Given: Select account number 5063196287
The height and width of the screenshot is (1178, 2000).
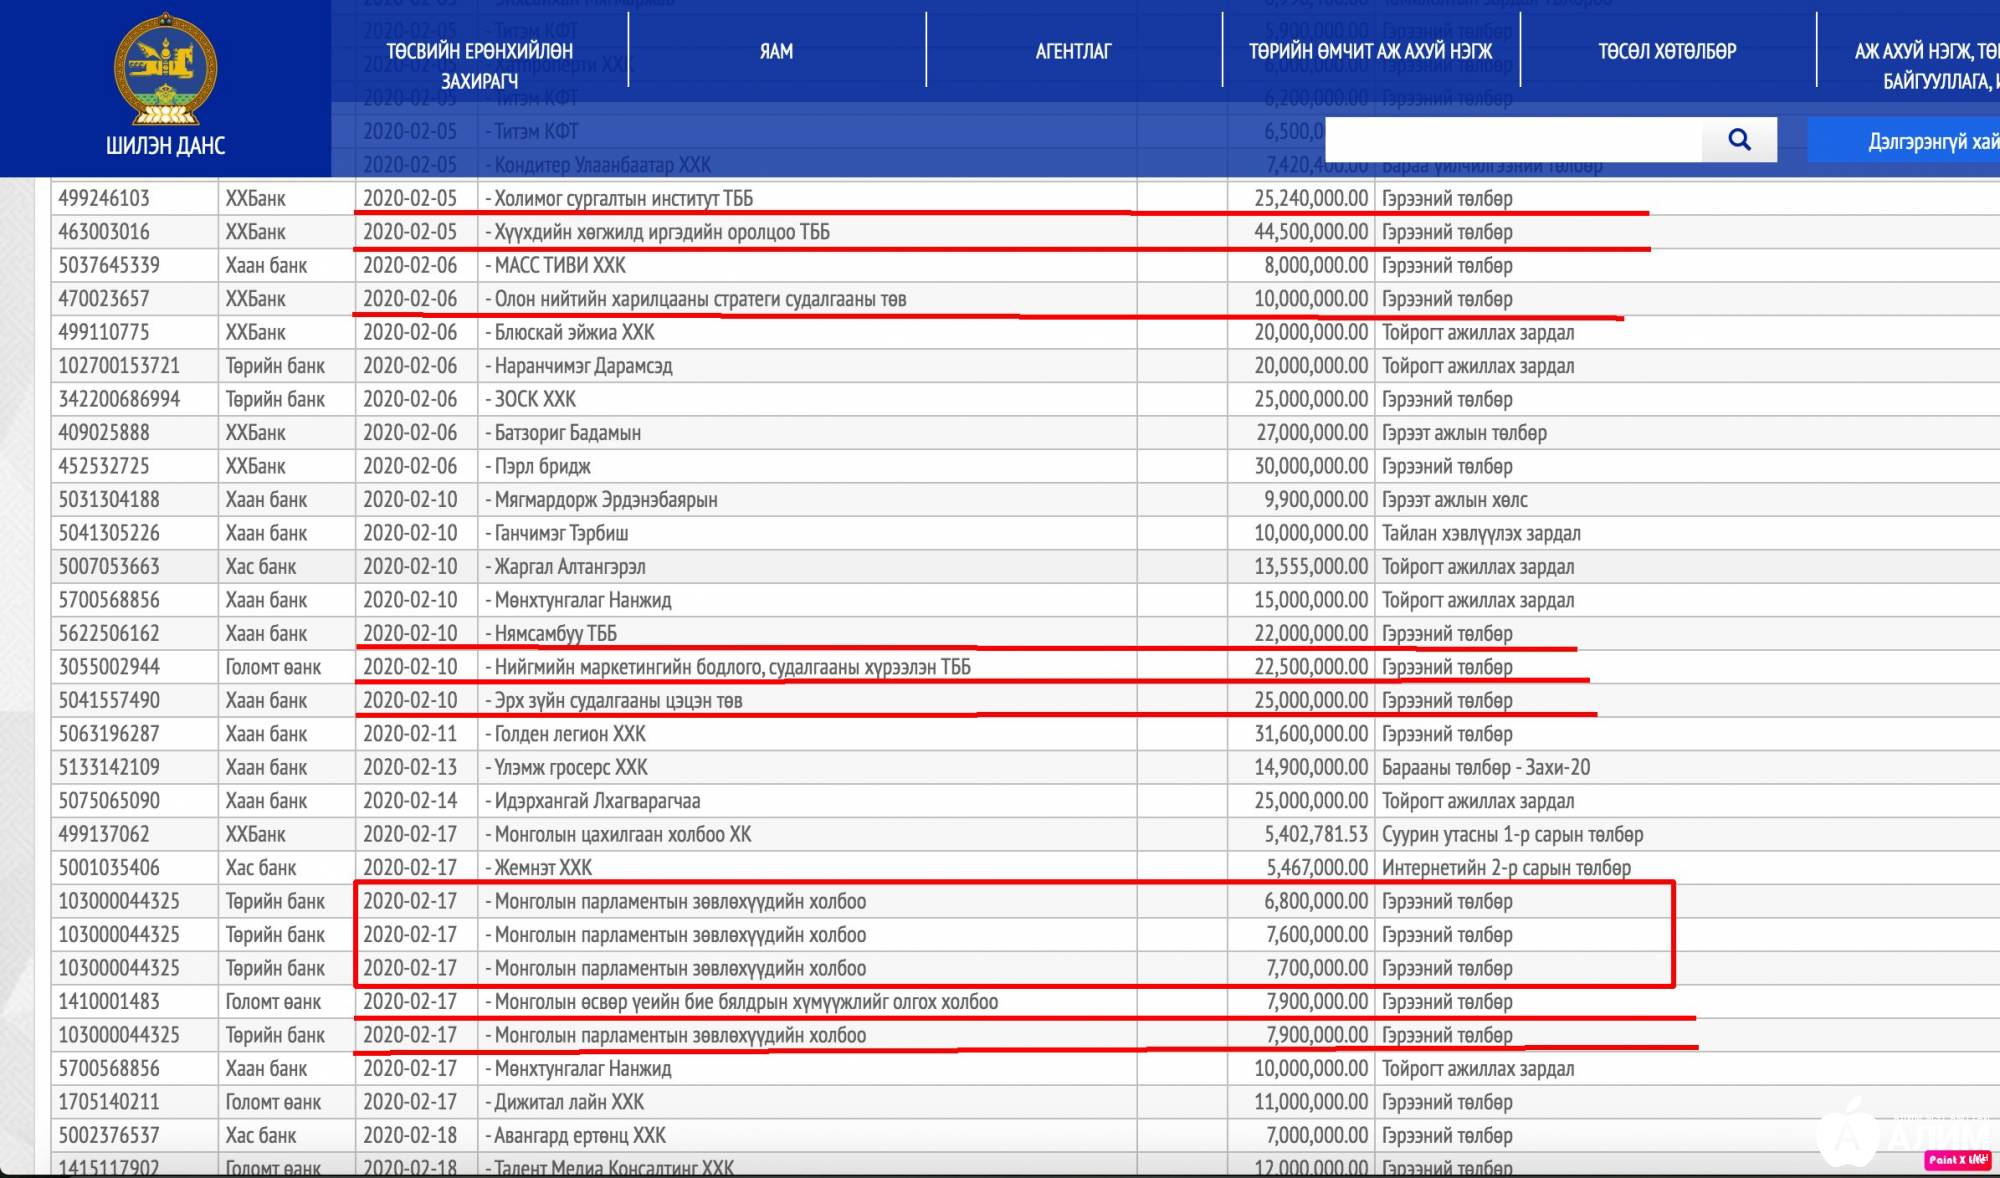Looking at the screenshot, I should click(109, 734).
